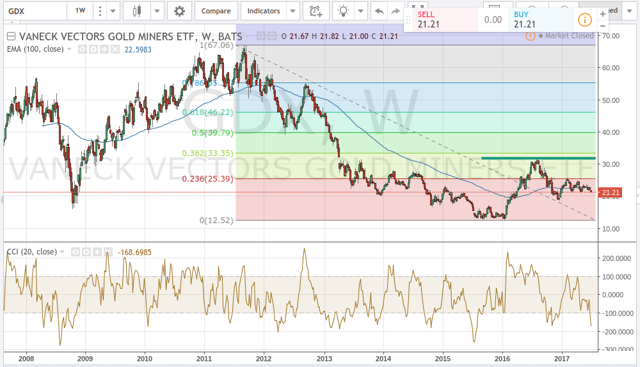The image size is (640, 367).
Task: Open the EMA (100, close) legend dropdown
Action: coord(69,49)
